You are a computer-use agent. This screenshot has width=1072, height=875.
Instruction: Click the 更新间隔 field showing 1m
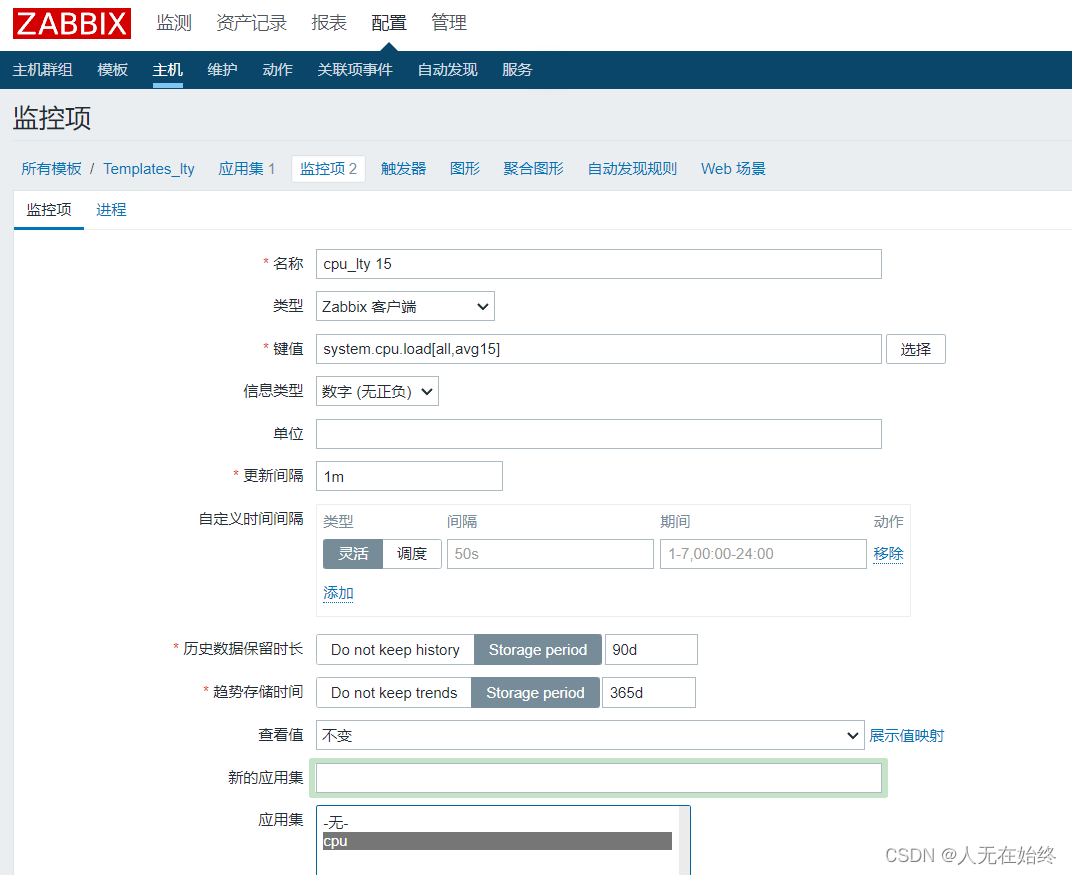pos(409,476)
